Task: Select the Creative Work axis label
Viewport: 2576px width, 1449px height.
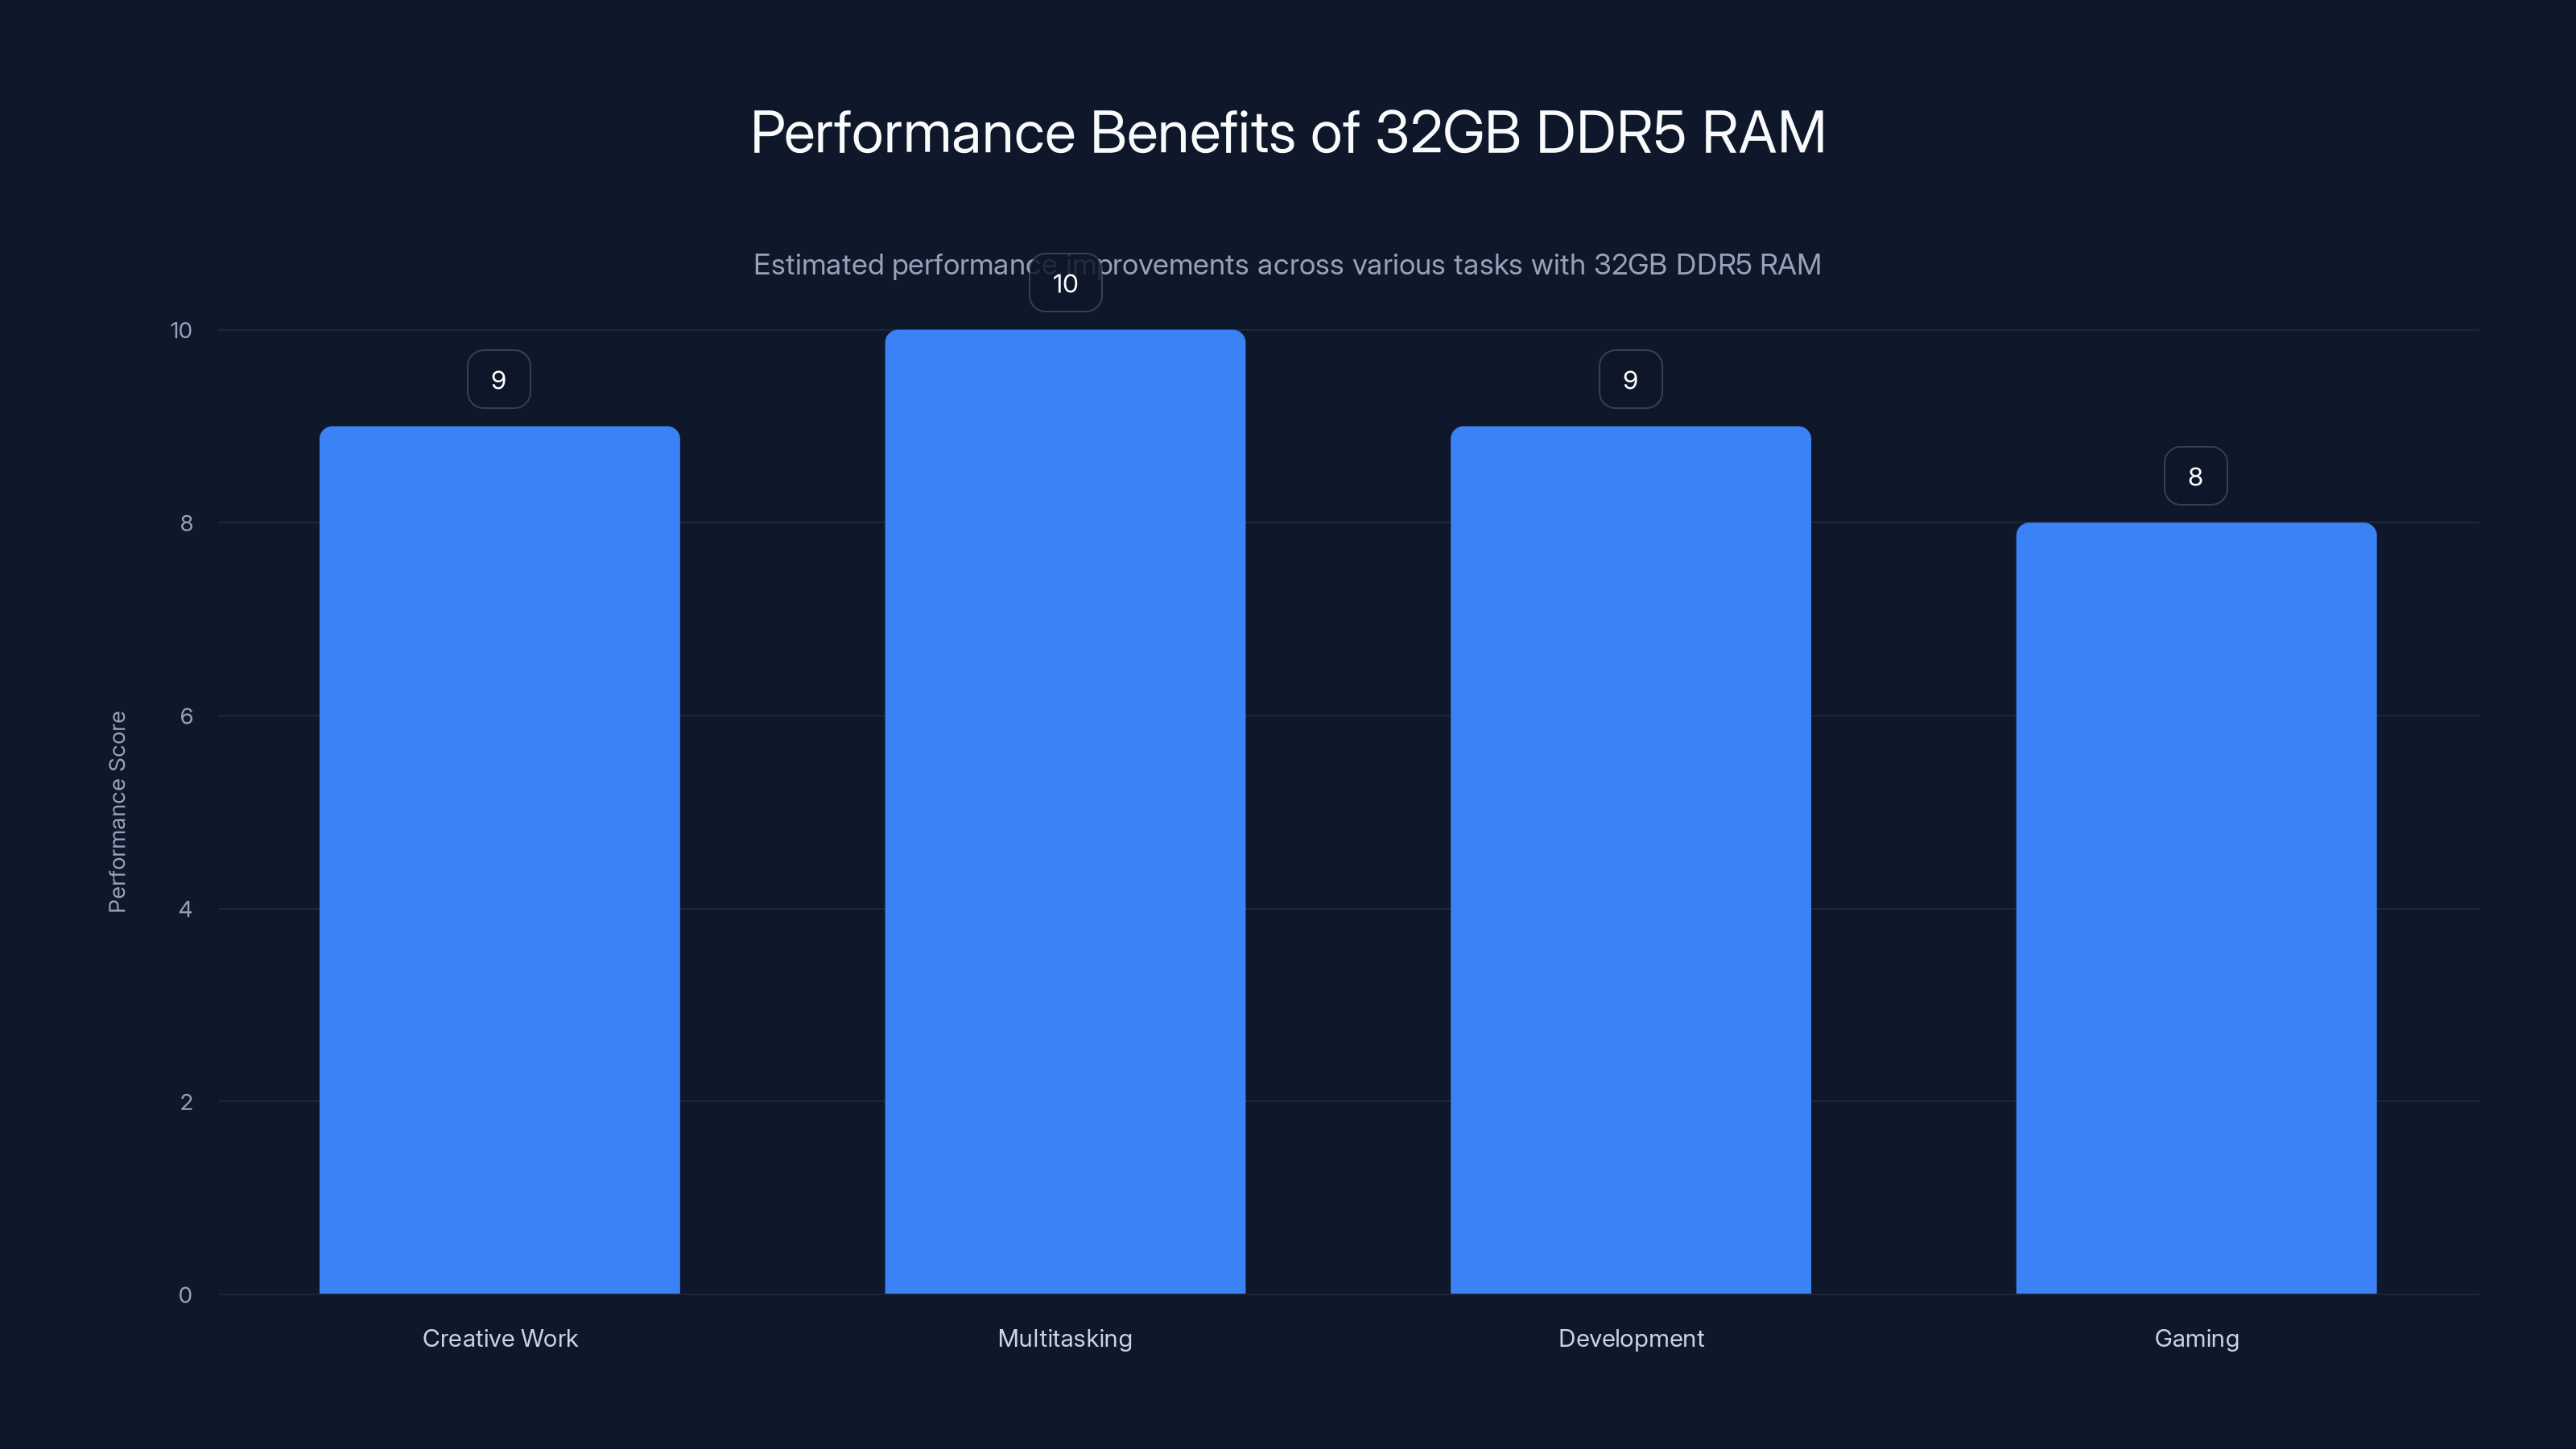Action: point(500,1338)
